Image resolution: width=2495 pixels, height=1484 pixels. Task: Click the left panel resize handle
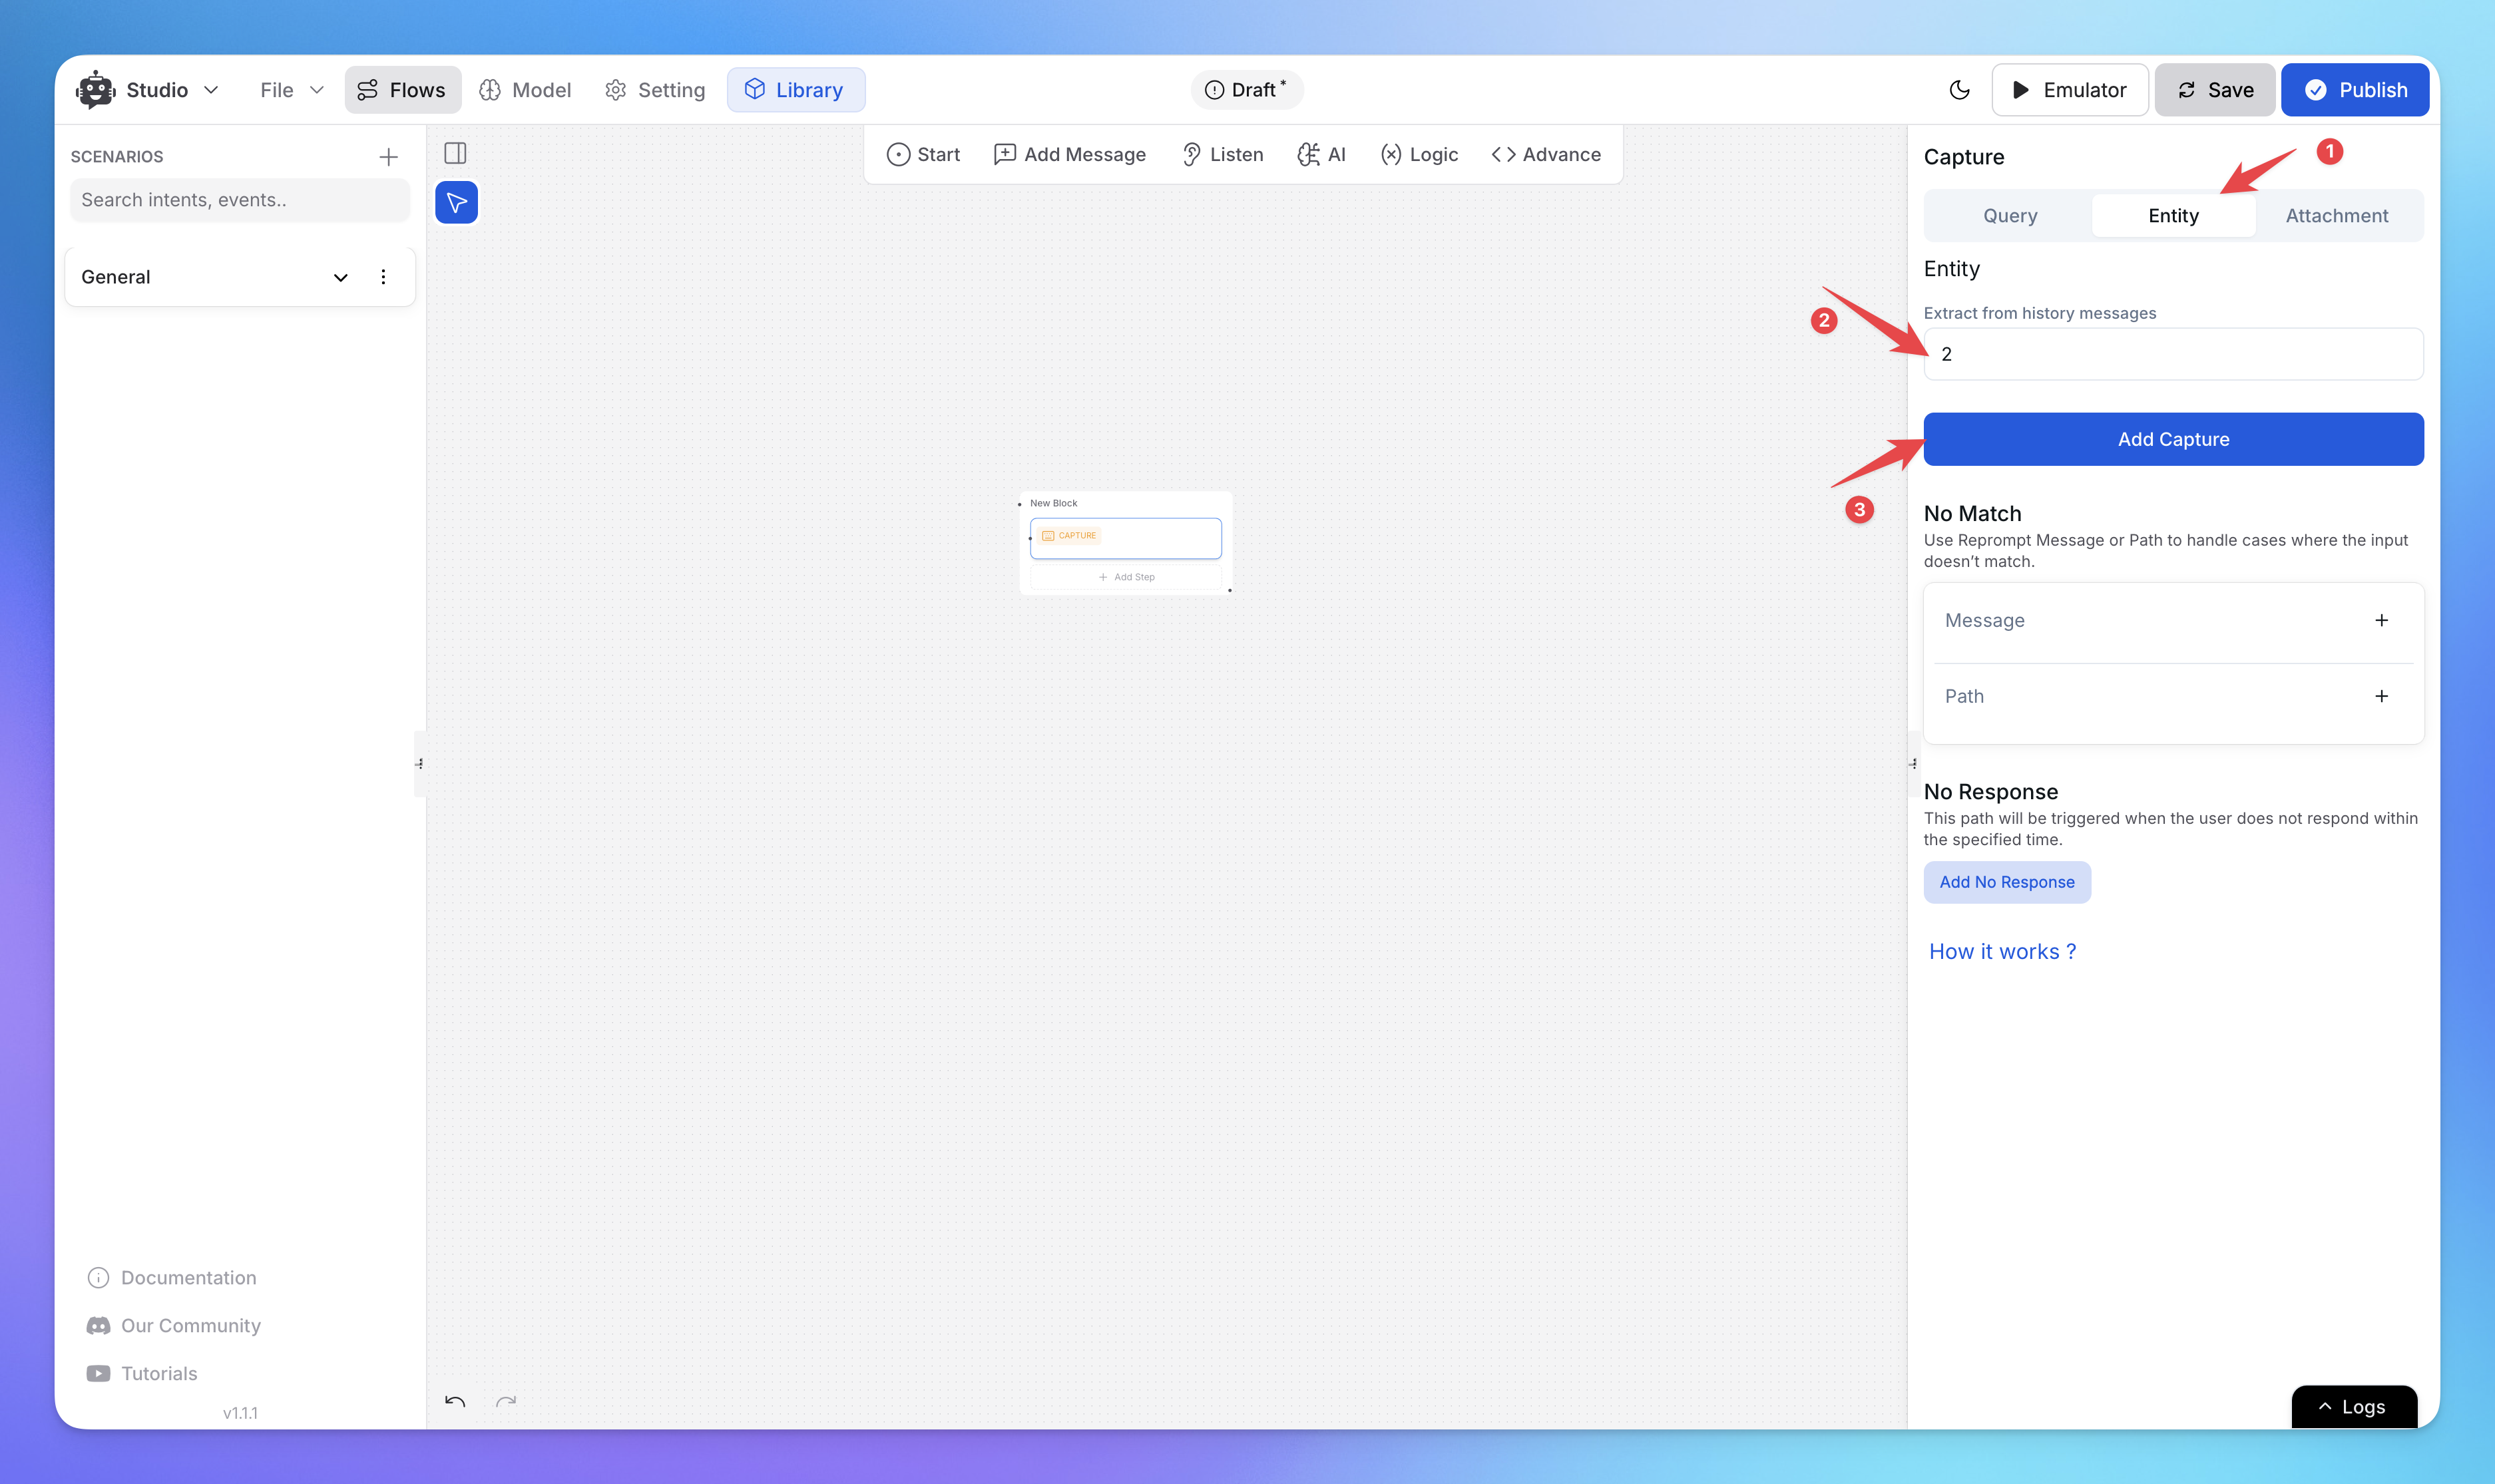click(420, 764)
